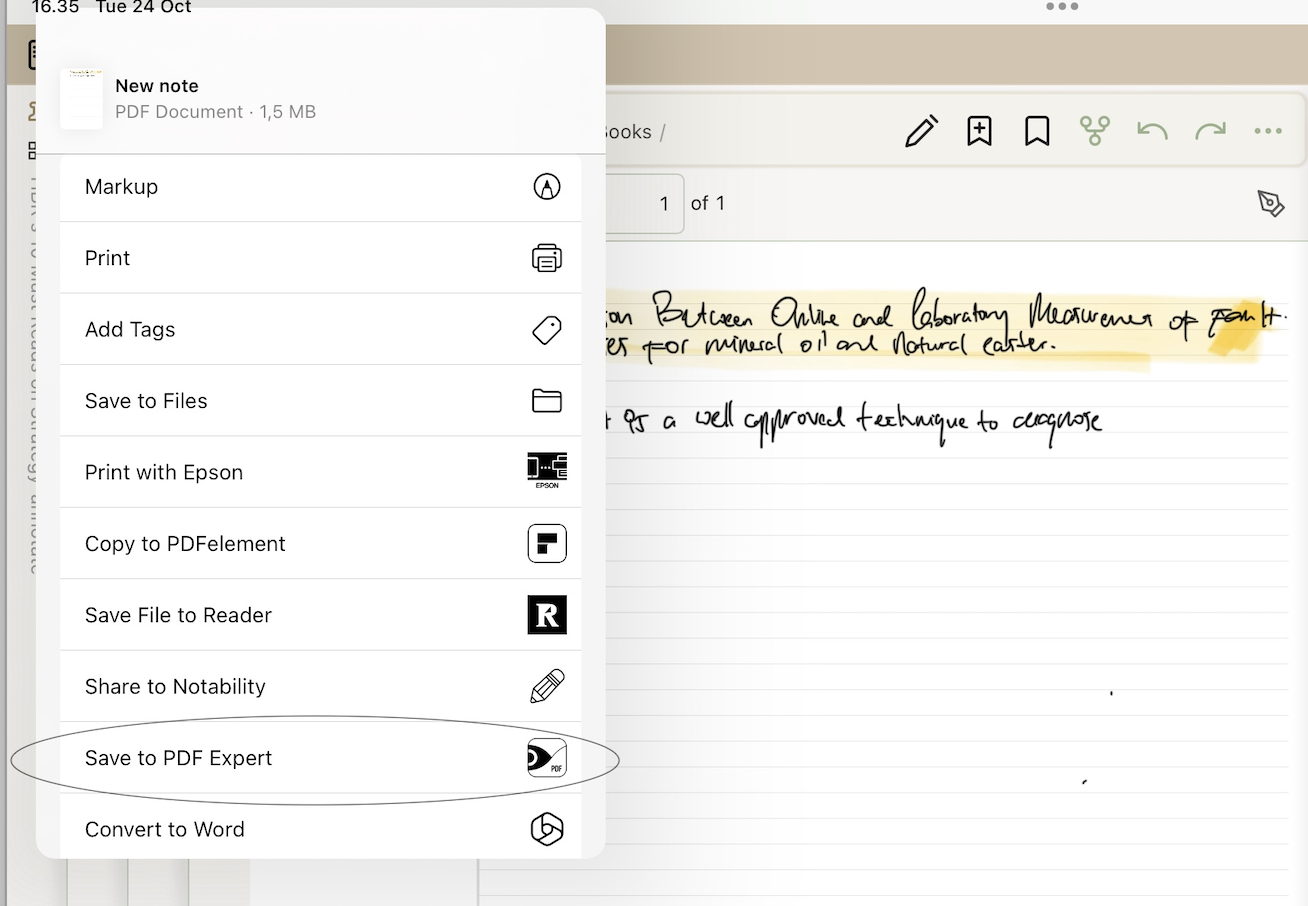The width and height of the screenshot is (1308, 906).
Task: Tap the Reader R app icon
Action: [546, 615]
